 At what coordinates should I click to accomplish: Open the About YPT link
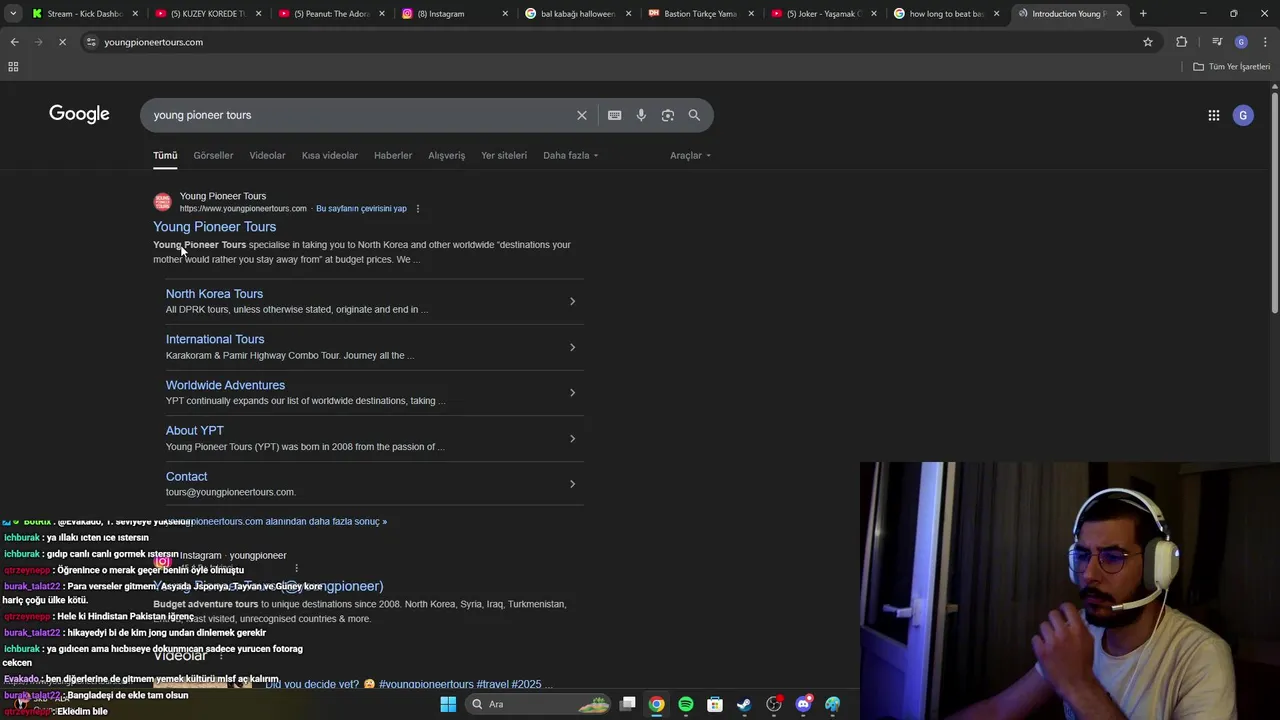coord(195,431)
